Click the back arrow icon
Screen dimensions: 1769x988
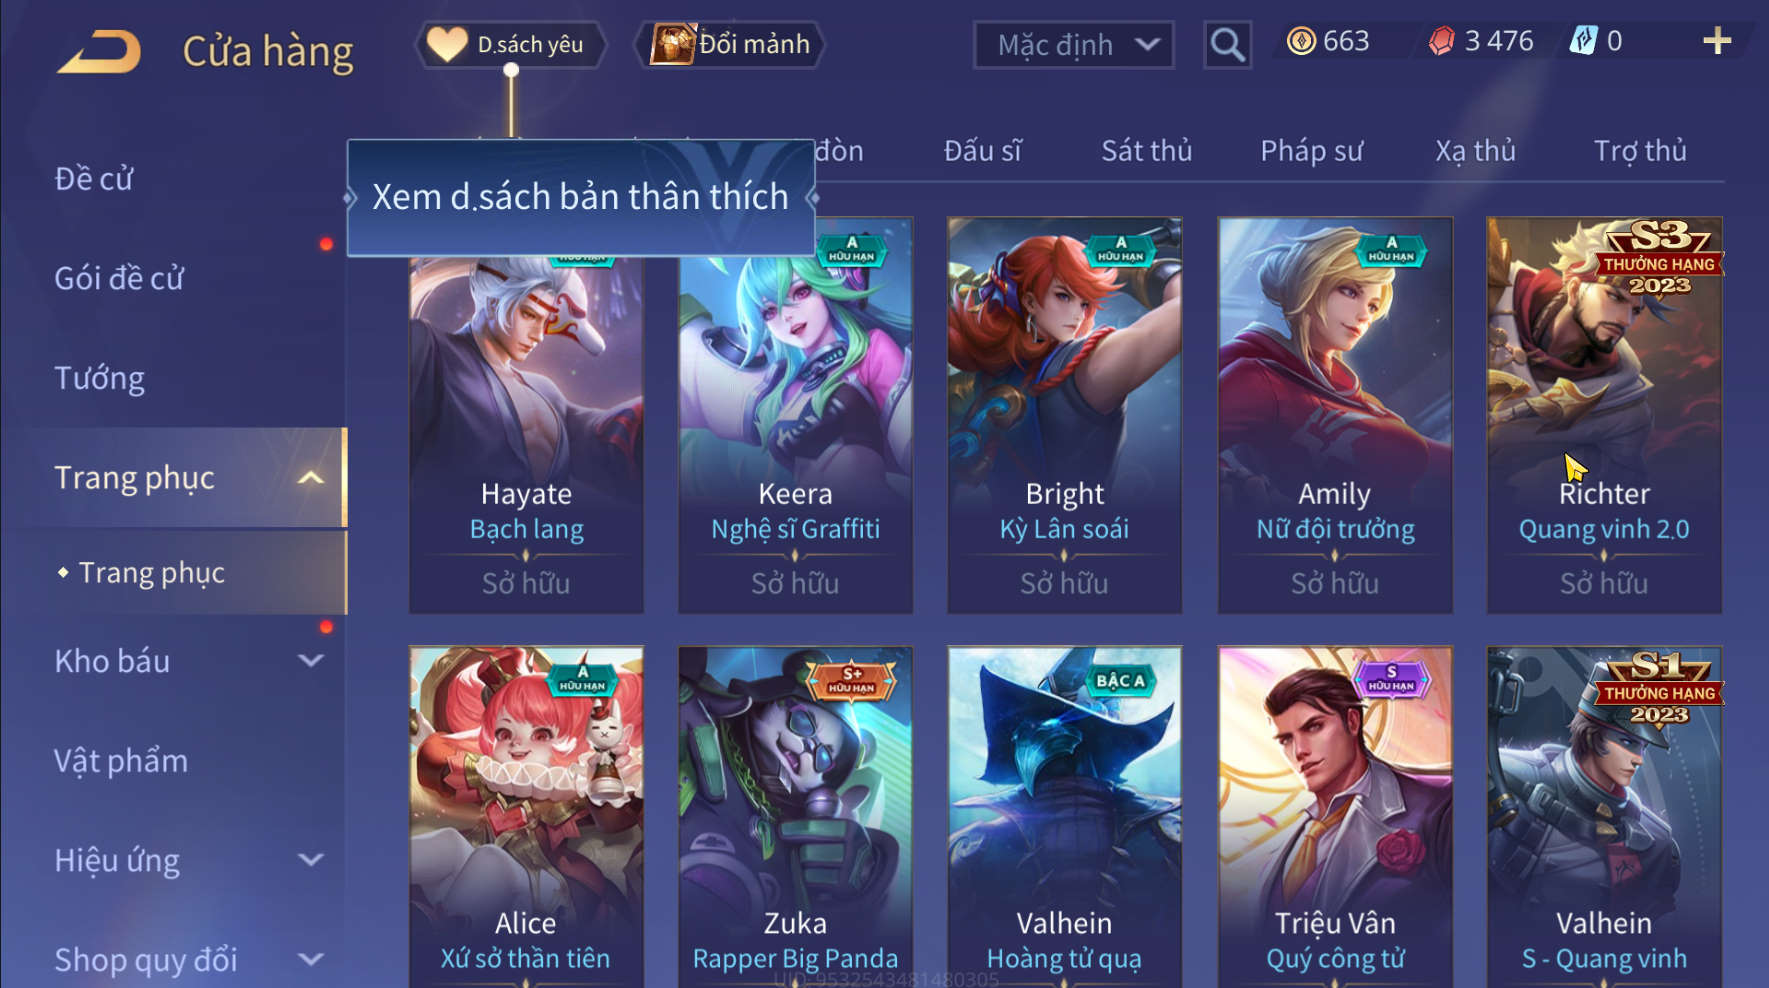pos(98,52)
